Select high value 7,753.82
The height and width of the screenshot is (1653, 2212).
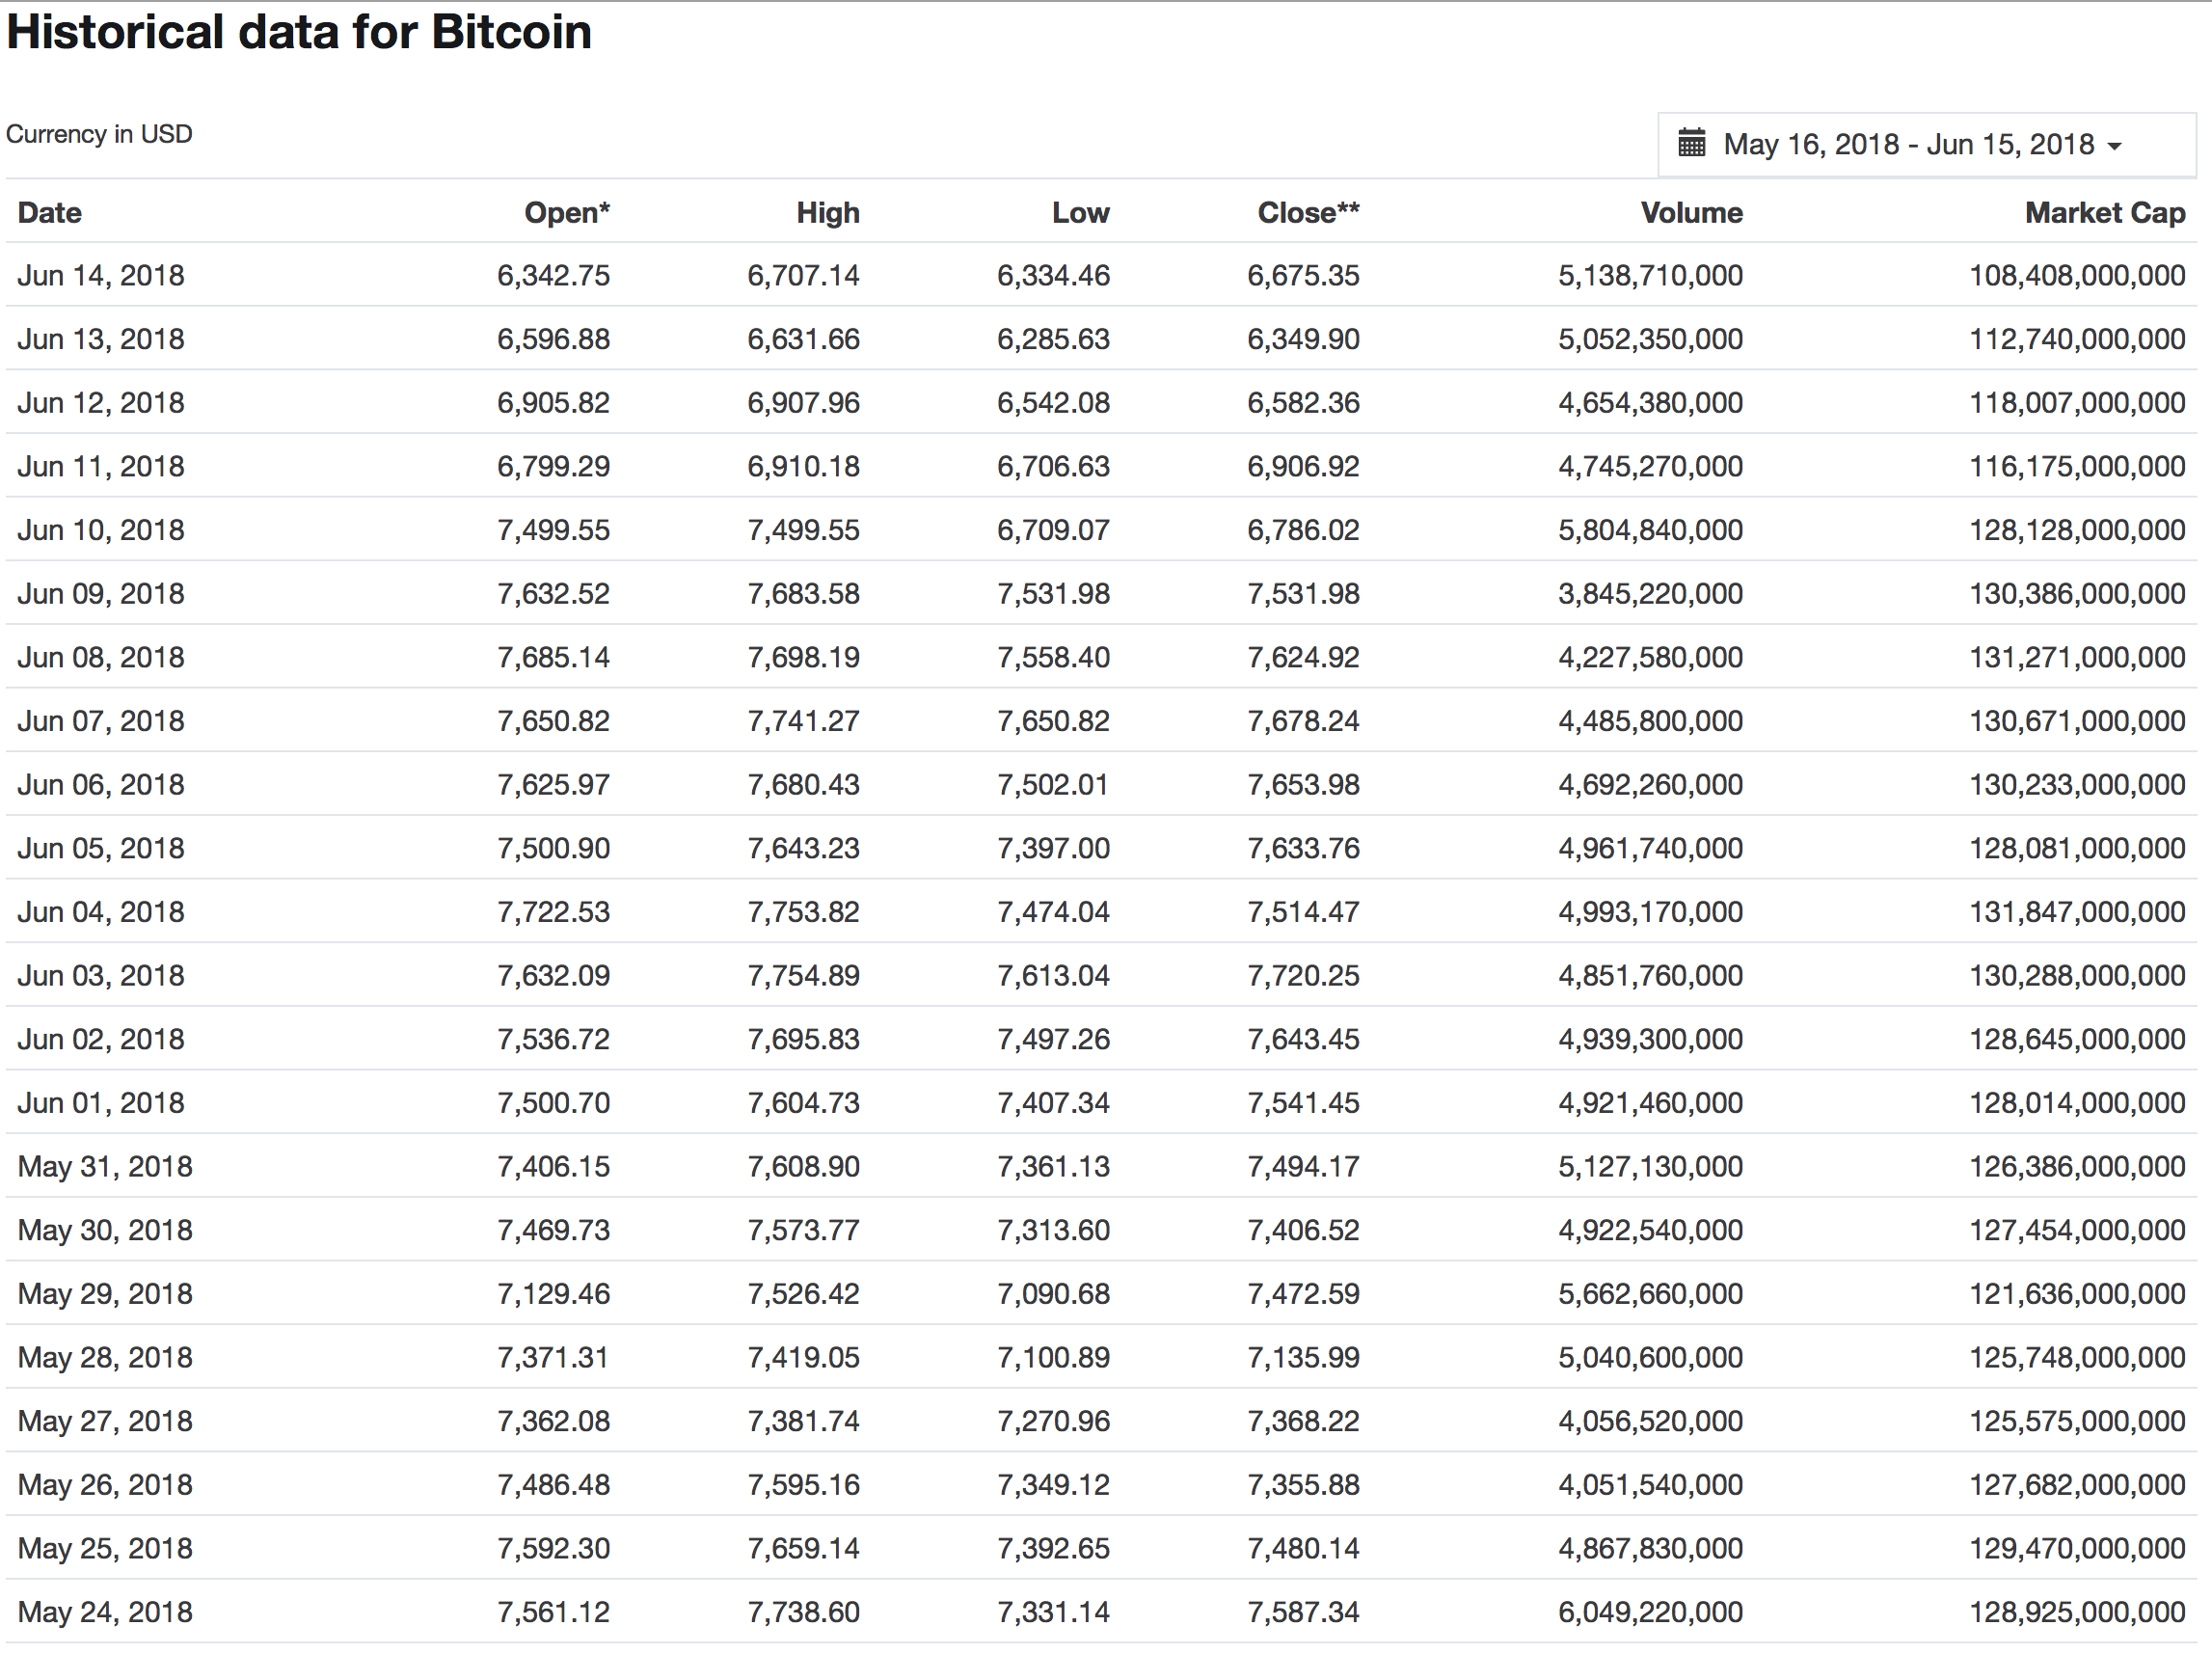click(x=803, y=912)
